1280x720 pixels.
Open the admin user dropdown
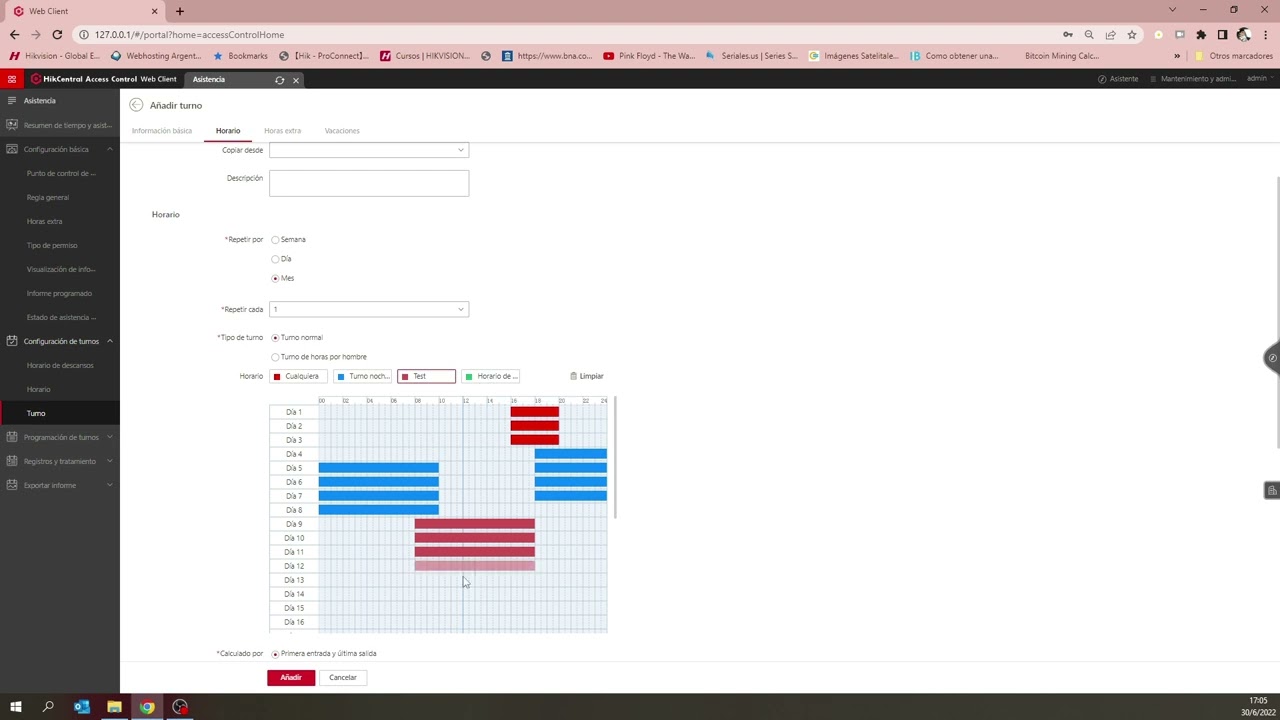pyautogui.click(x=1260, y=79)
